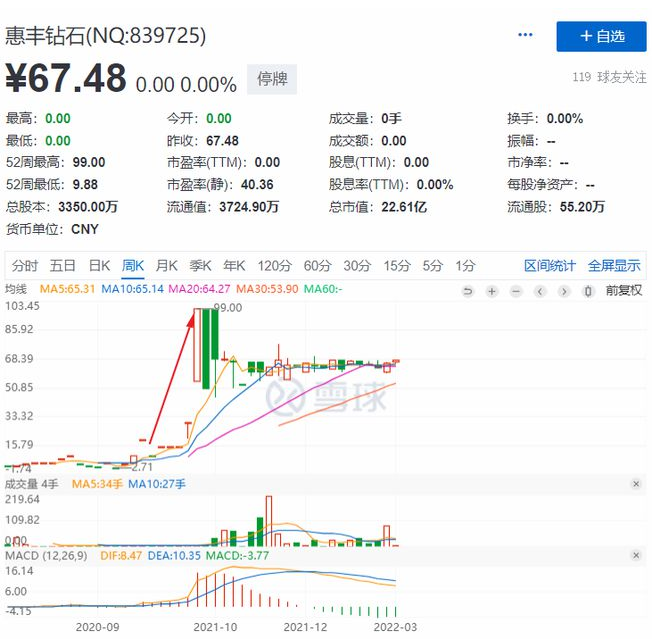The height and width of the screenshot is (639, 655).
Task: Click the 52周最高 99.00 value
Action: click(89, 162)
